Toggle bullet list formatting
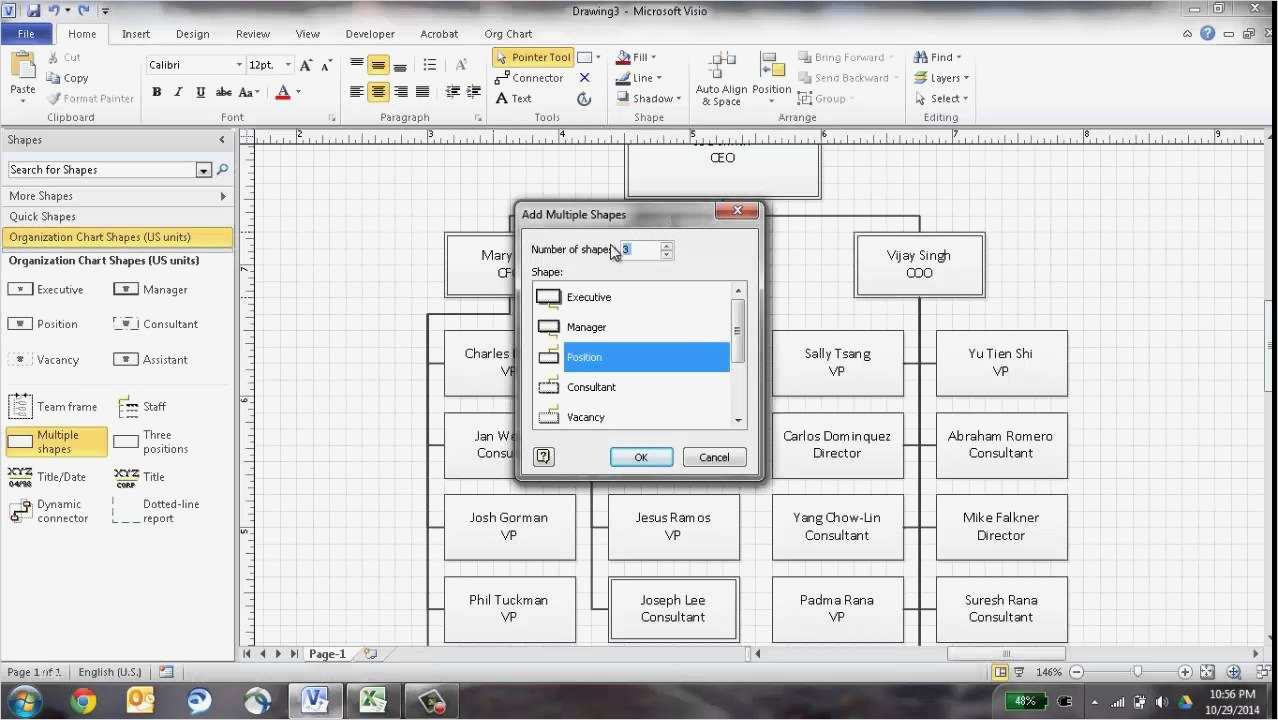The height and width of the screenshot is (720, 1278). point(430,65)
